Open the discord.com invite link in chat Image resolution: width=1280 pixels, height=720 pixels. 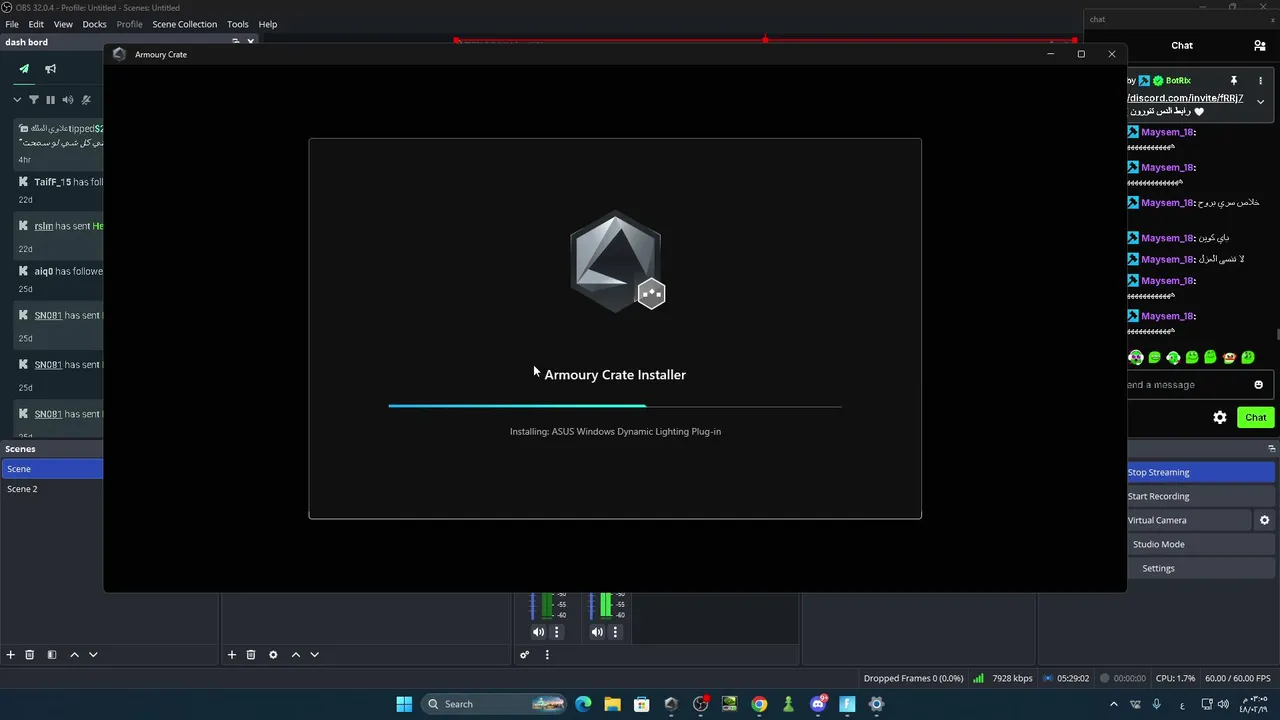pyautogui.click(x=1186, y=98)
